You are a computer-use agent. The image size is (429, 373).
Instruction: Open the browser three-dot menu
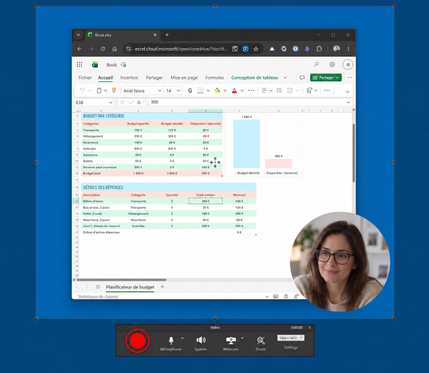coord(348,49)
